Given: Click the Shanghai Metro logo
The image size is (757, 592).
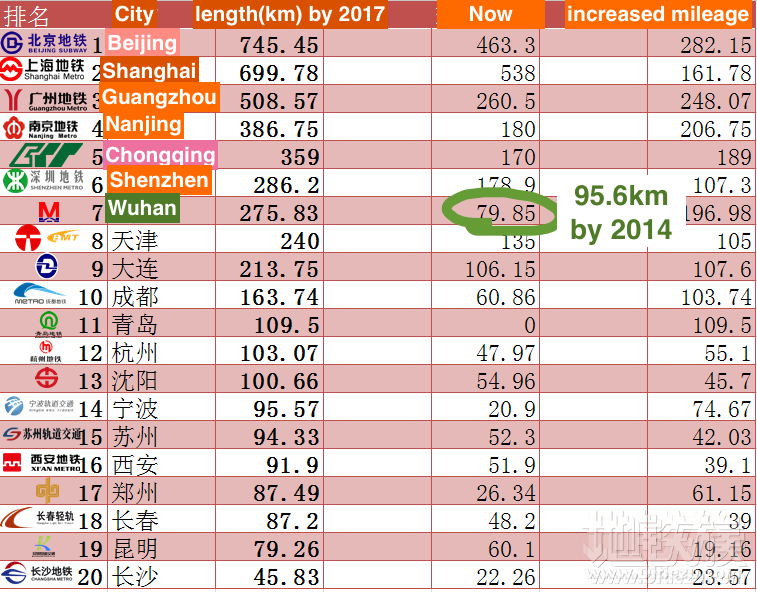Looking at the screenshot, I should pos(42,70).
